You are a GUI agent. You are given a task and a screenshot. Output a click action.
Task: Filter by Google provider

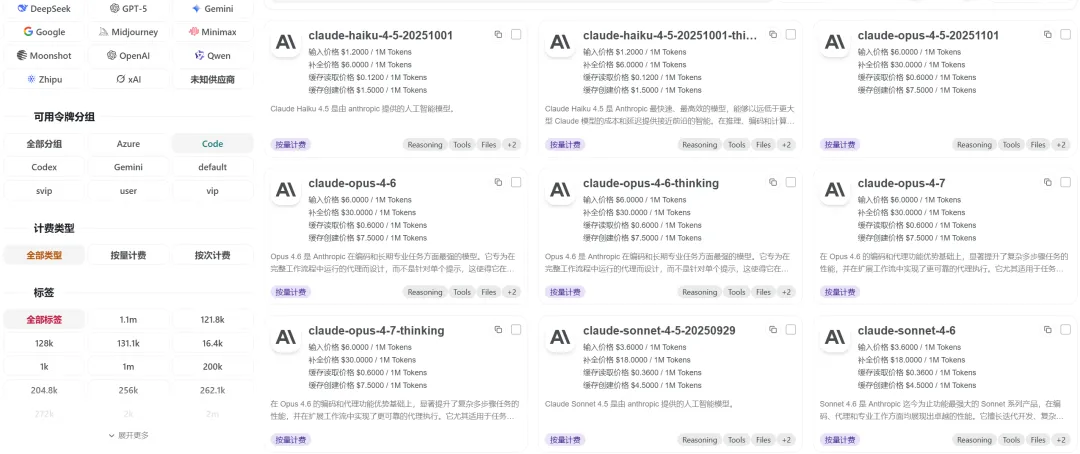point(44,32)
